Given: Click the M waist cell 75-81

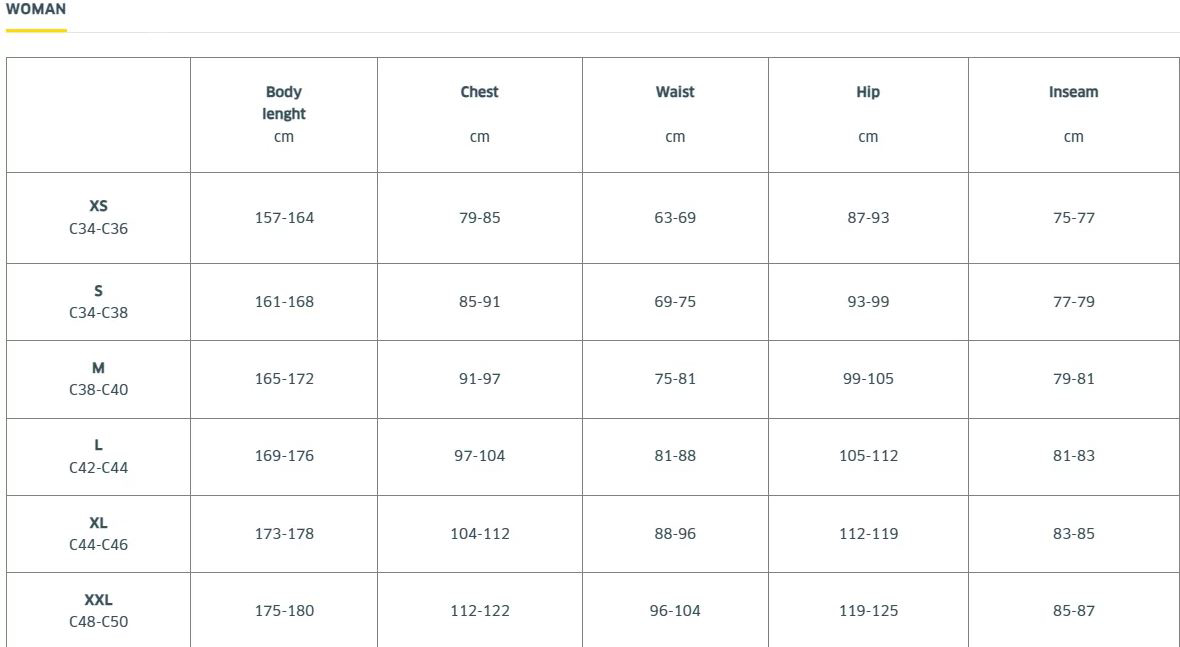Looking at the screenshot, I should pos(675,379).
